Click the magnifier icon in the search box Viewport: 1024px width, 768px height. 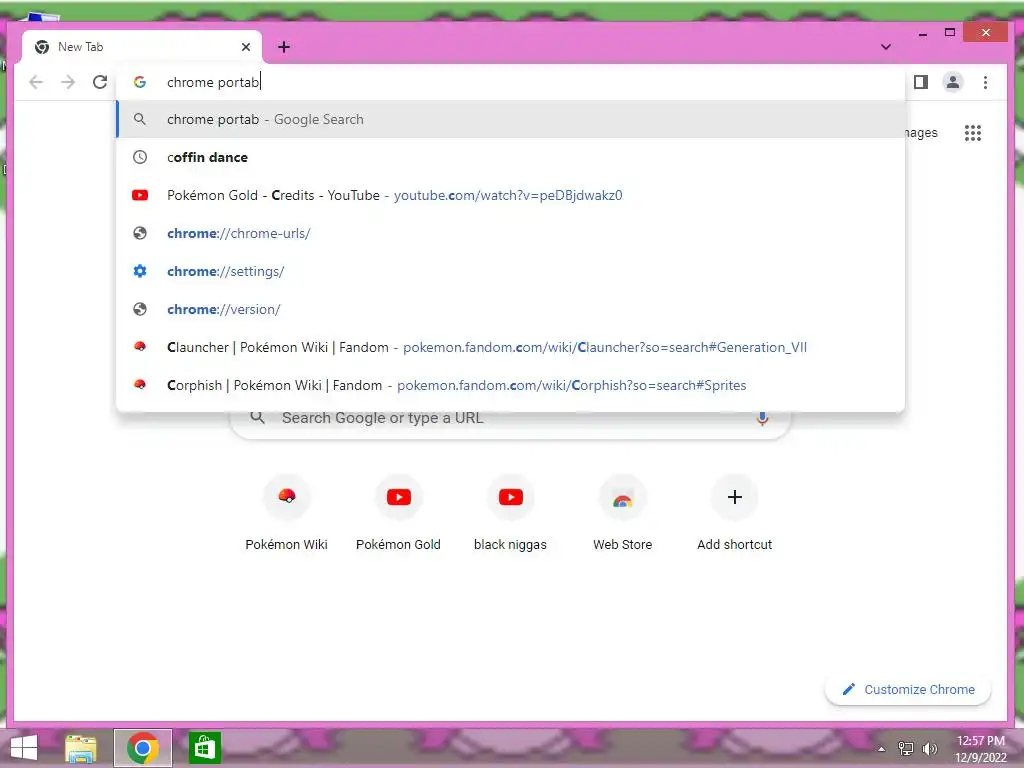[258, 417]
